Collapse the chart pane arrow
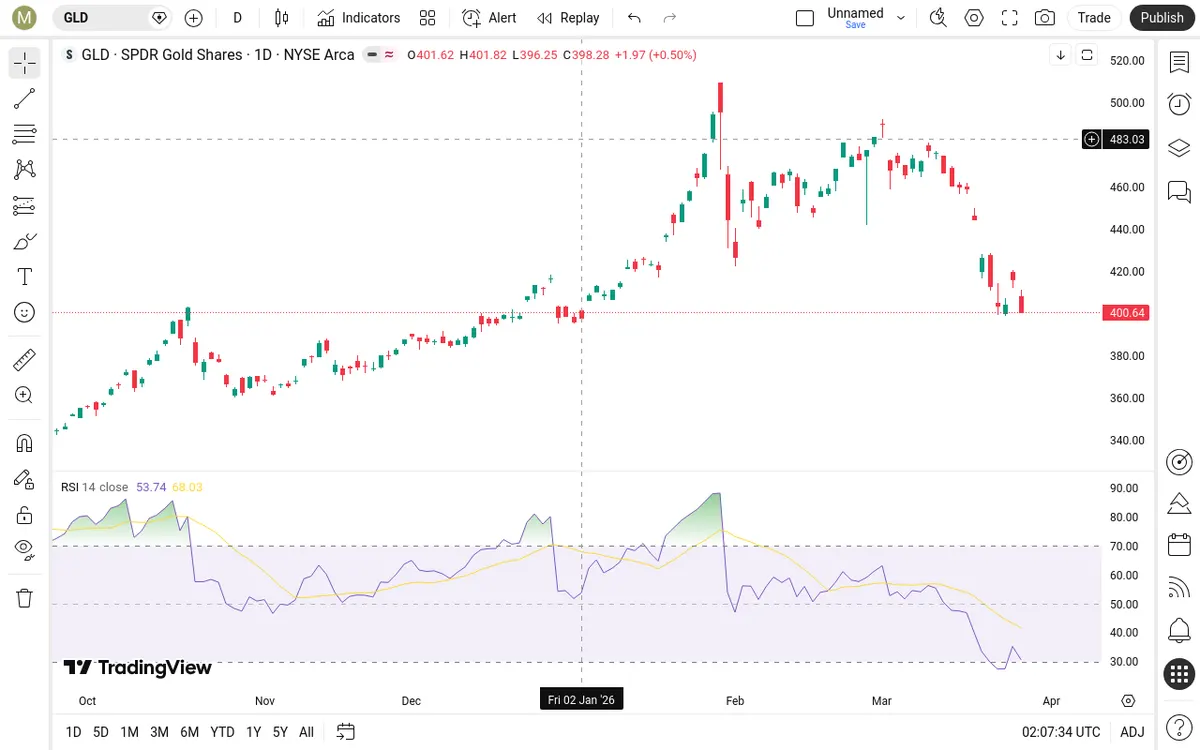Image resolution: width=1200 pixels, height=750 pixels. [x=1061, y=55]
